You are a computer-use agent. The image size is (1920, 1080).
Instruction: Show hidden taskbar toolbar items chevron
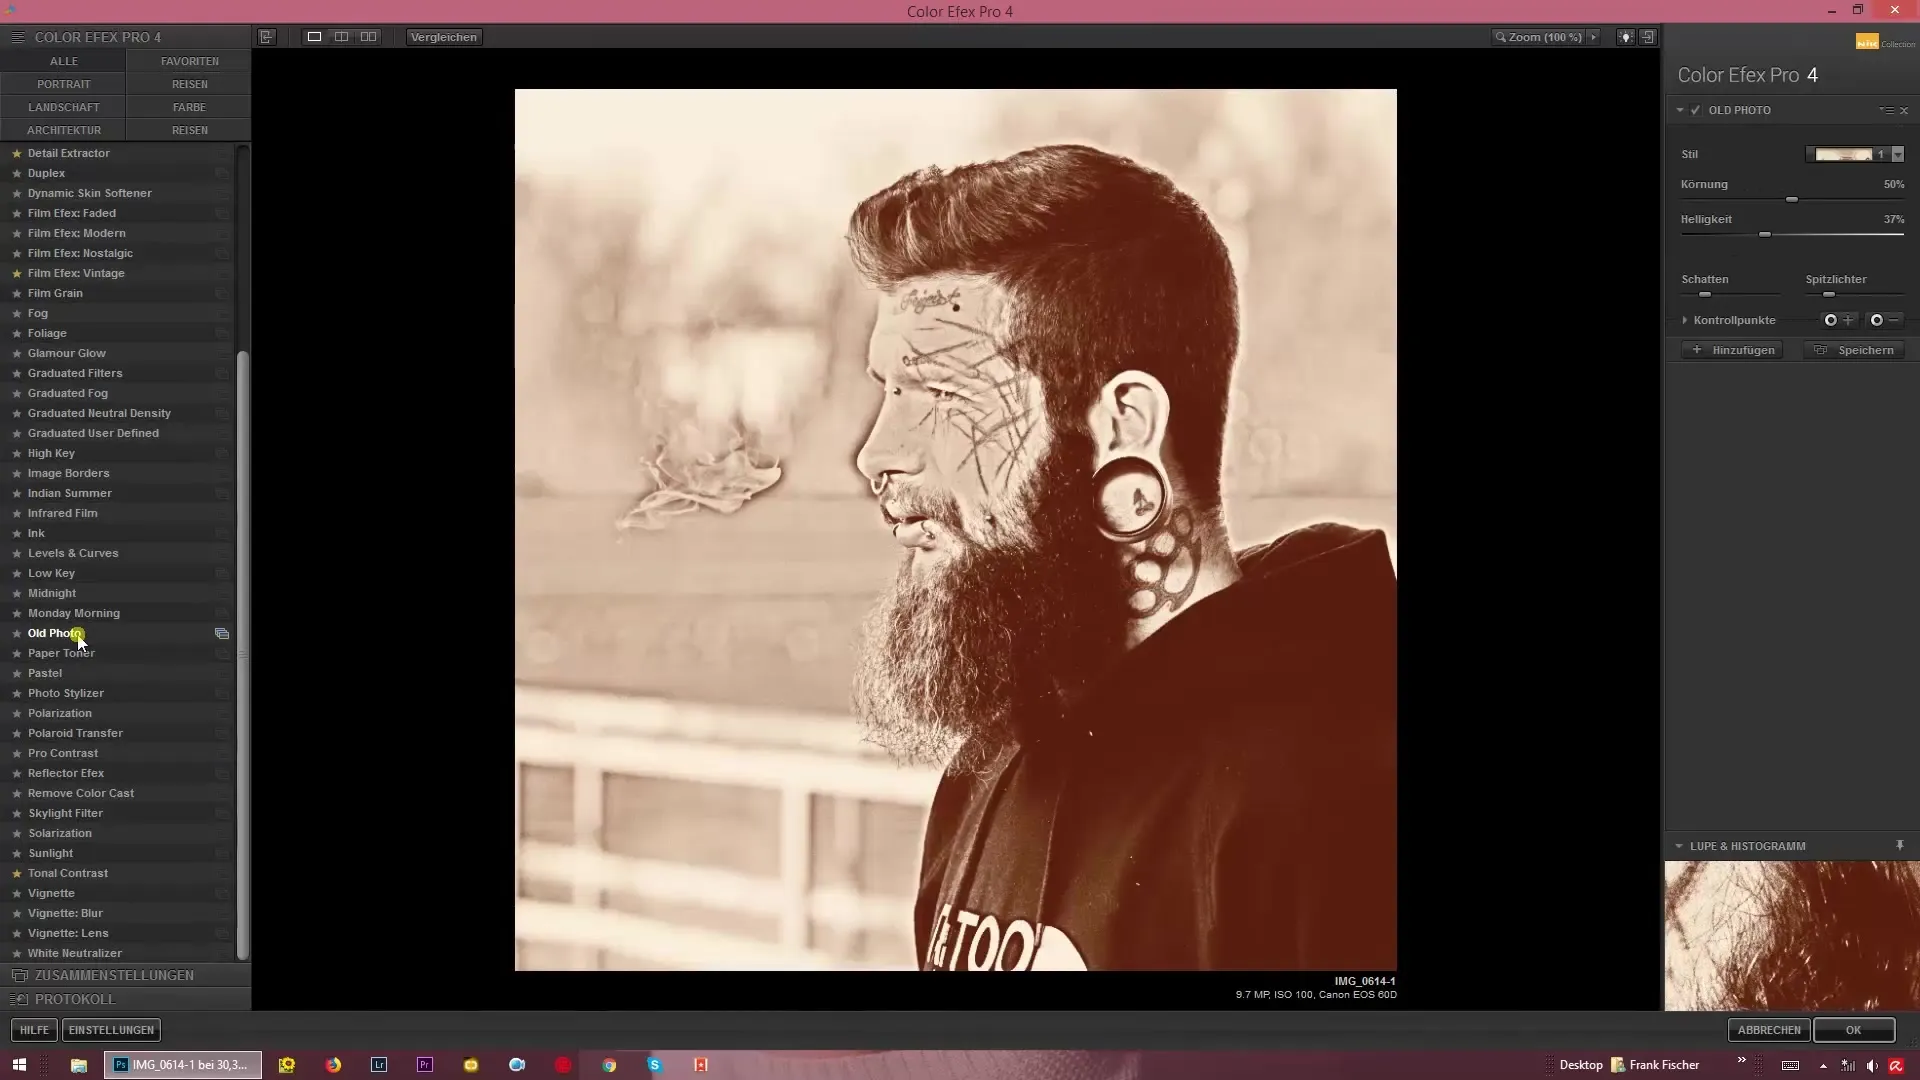[1742, 1061]
